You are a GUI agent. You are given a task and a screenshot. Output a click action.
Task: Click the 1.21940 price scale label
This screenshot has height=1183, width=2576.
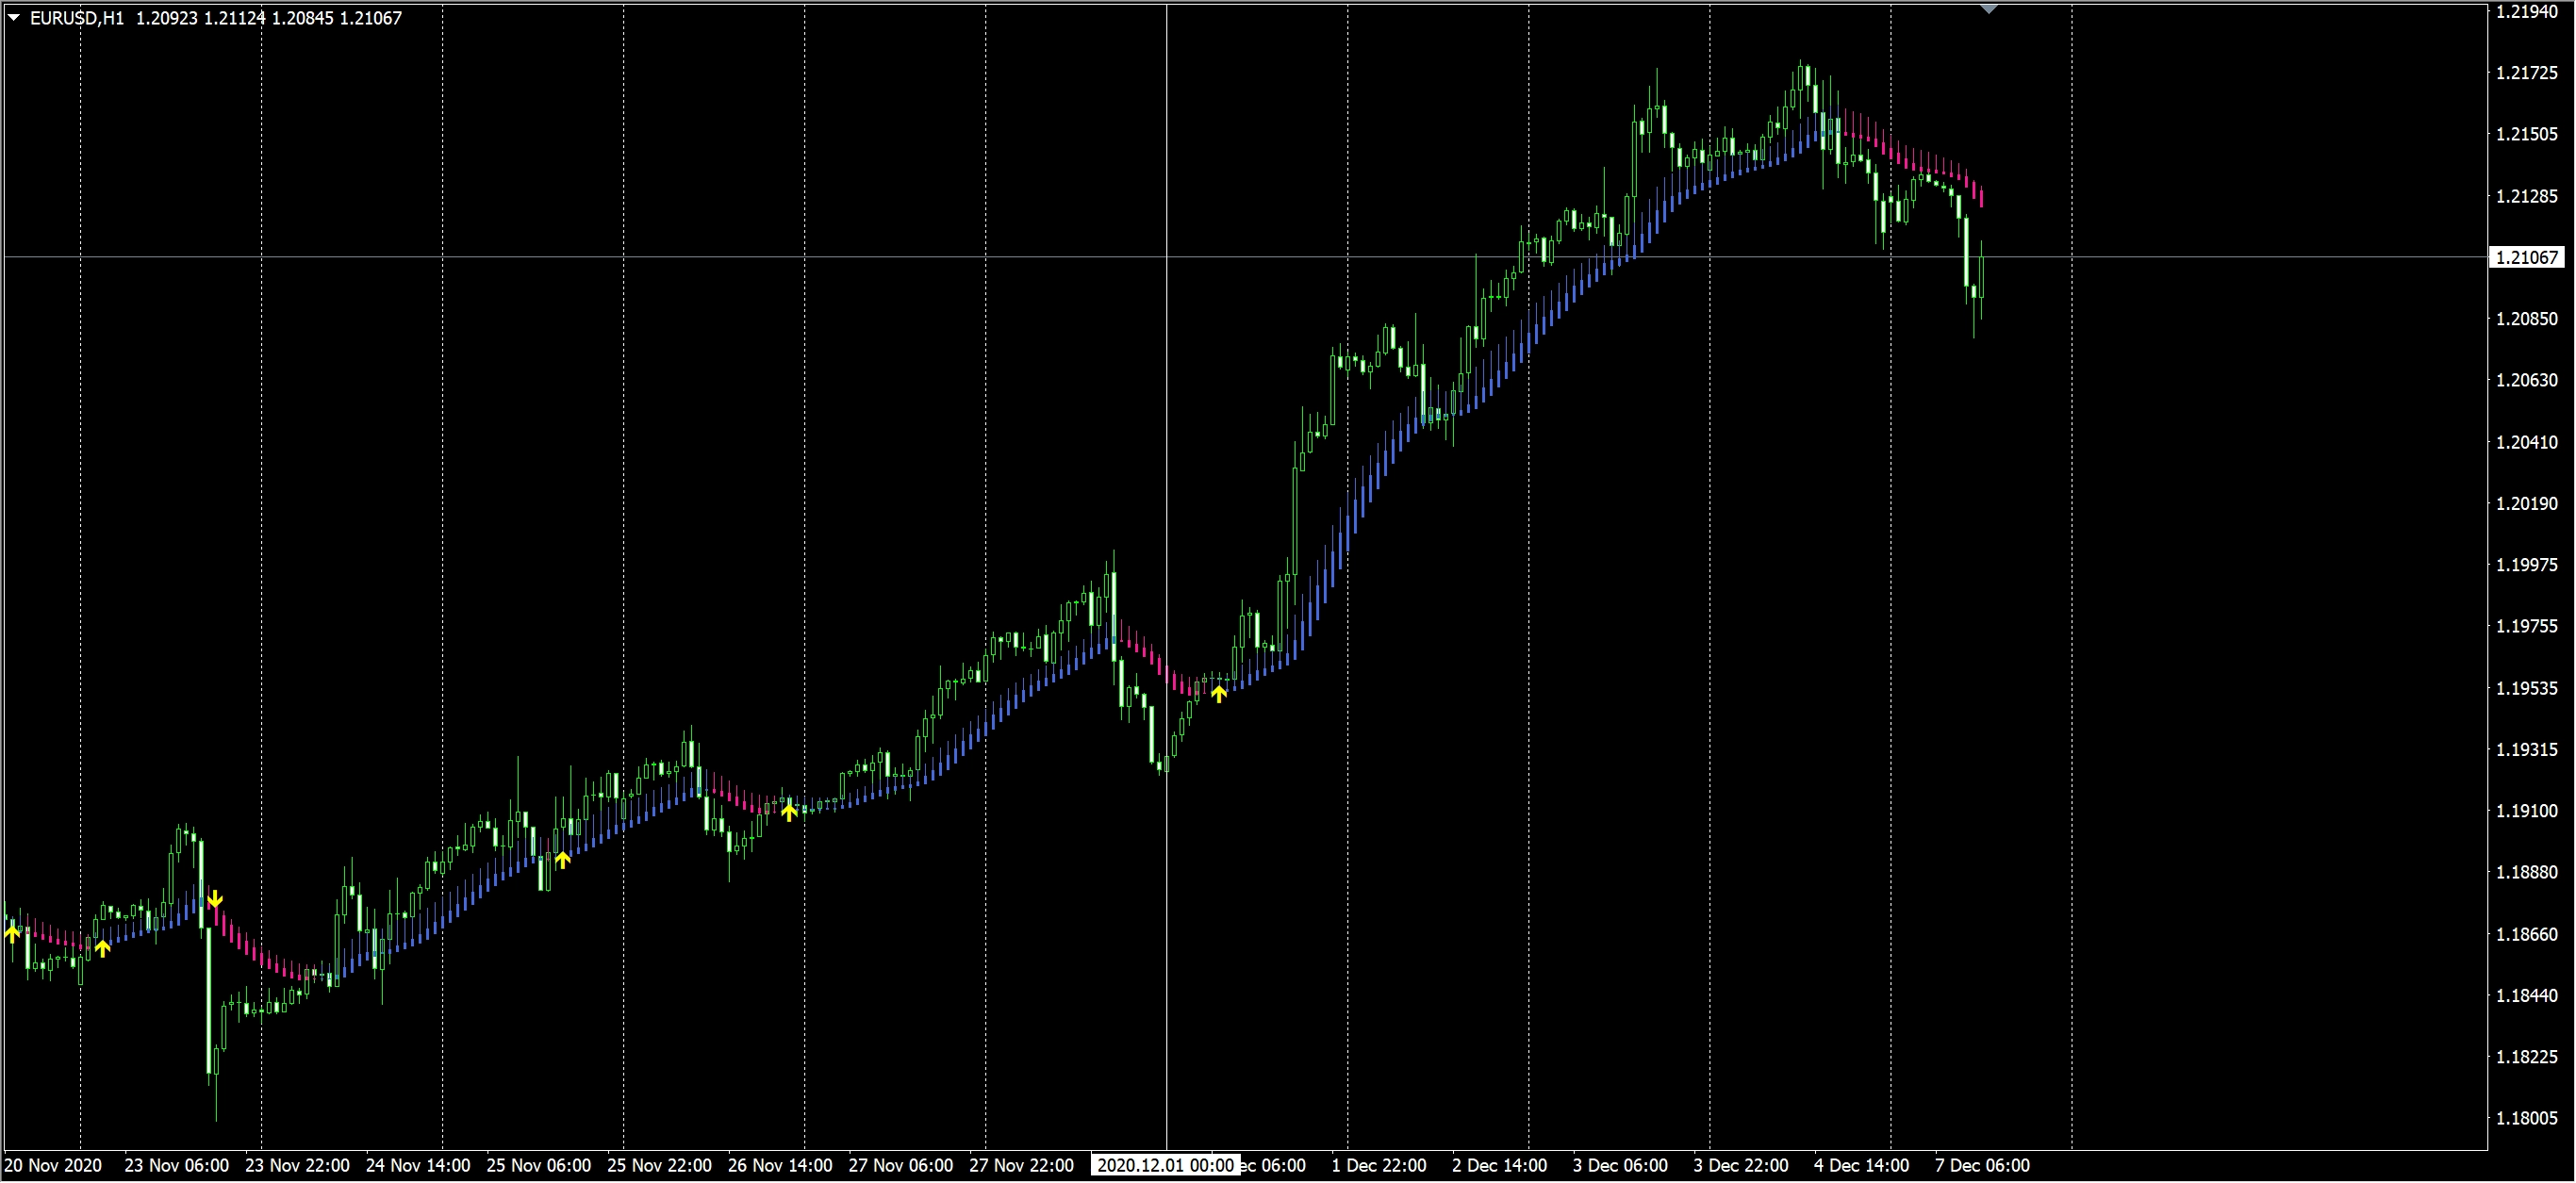coord(2526,12)
